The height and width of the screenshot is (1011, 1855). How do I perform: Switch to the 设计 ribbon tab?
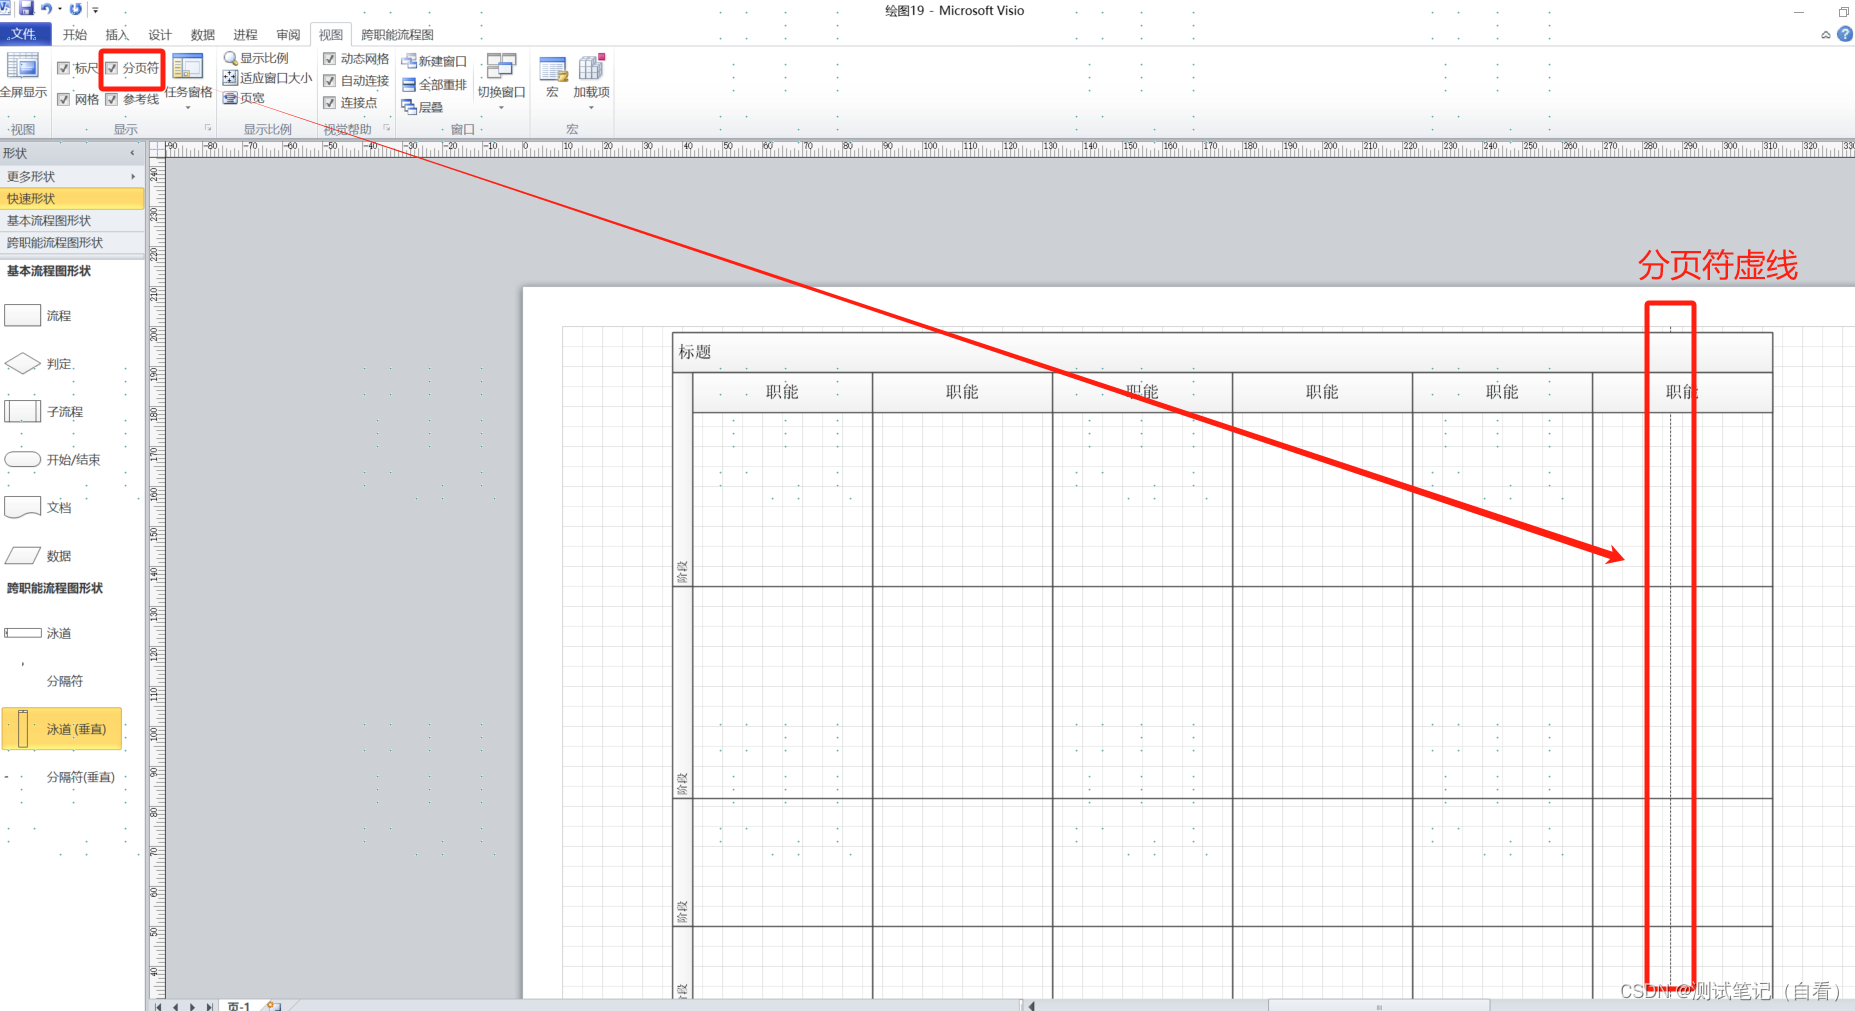tap(160, 34)
